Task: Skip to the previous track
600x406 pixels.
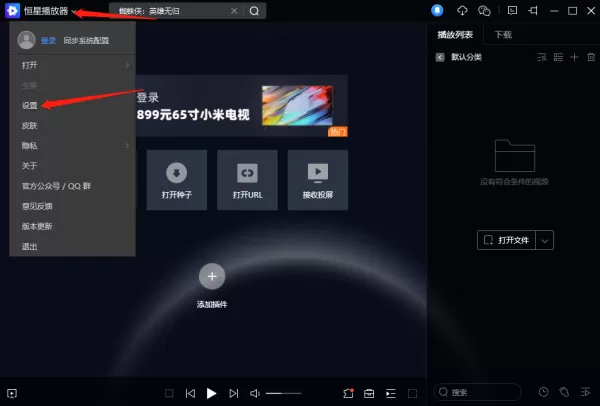Action: (190, 393)
